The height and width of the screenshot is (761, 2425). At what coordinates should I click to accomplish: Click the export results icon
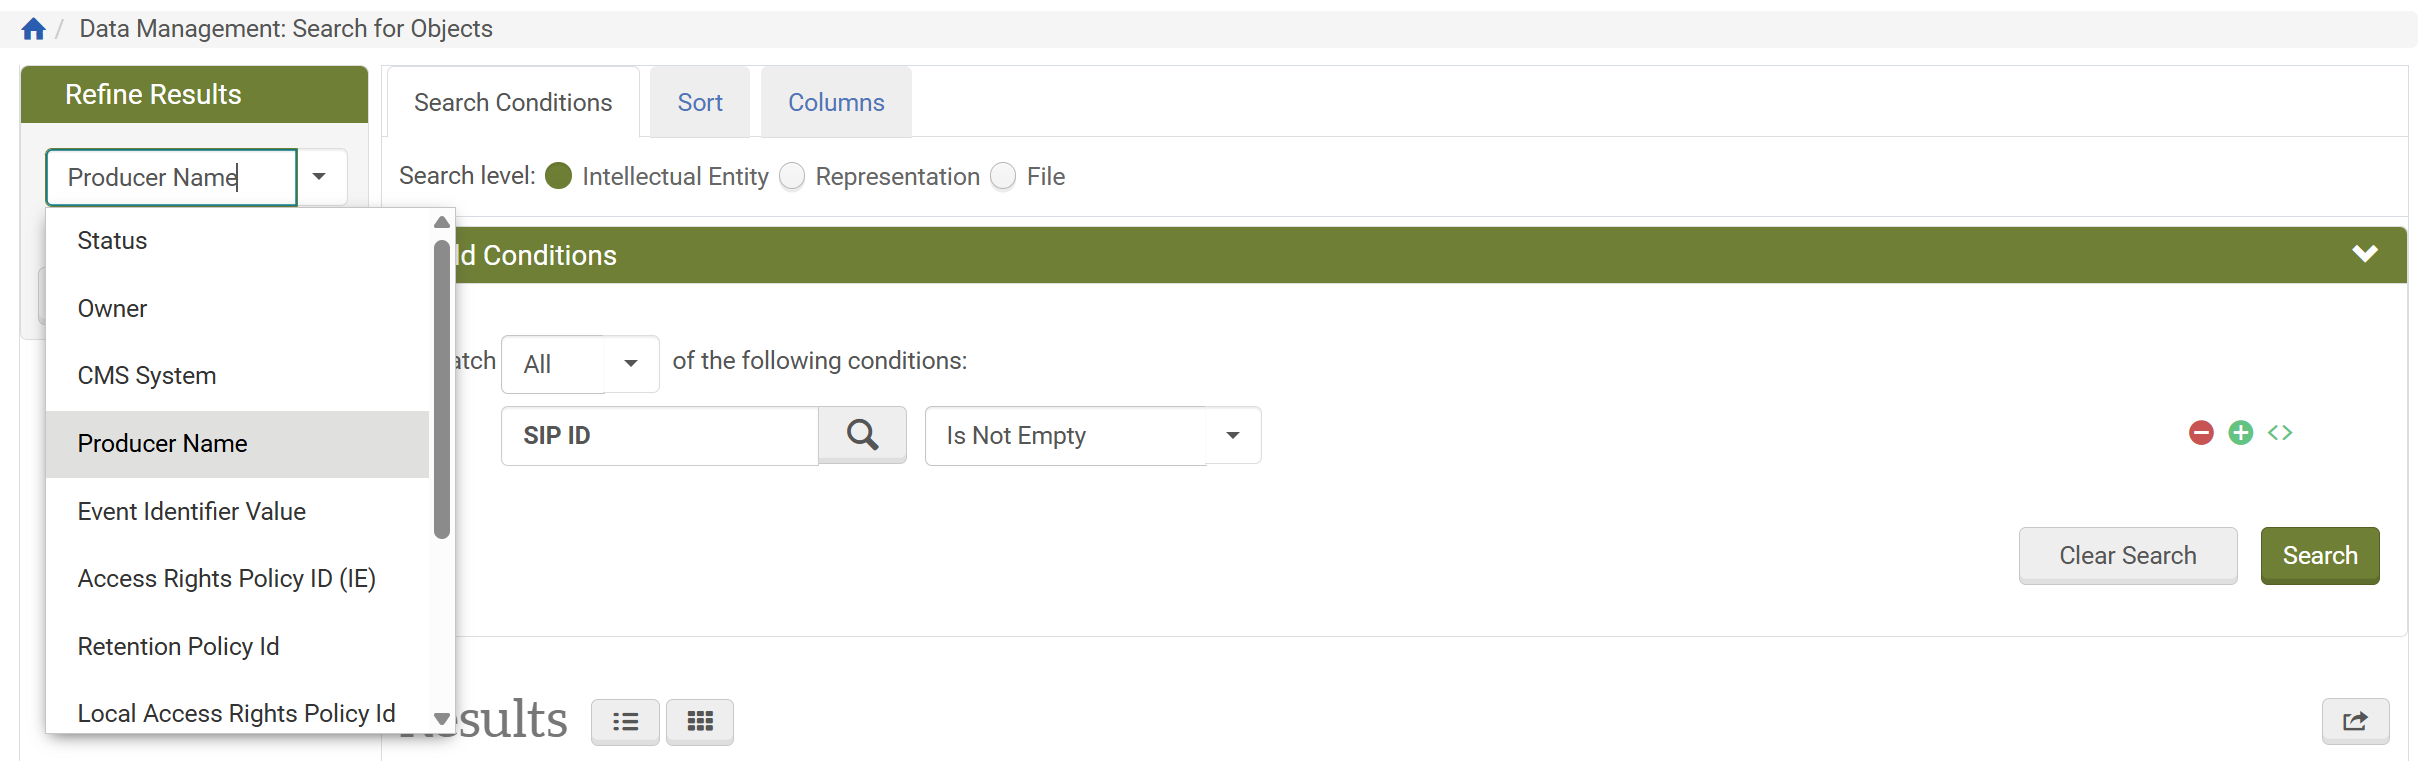click(x=2355, y=721)
